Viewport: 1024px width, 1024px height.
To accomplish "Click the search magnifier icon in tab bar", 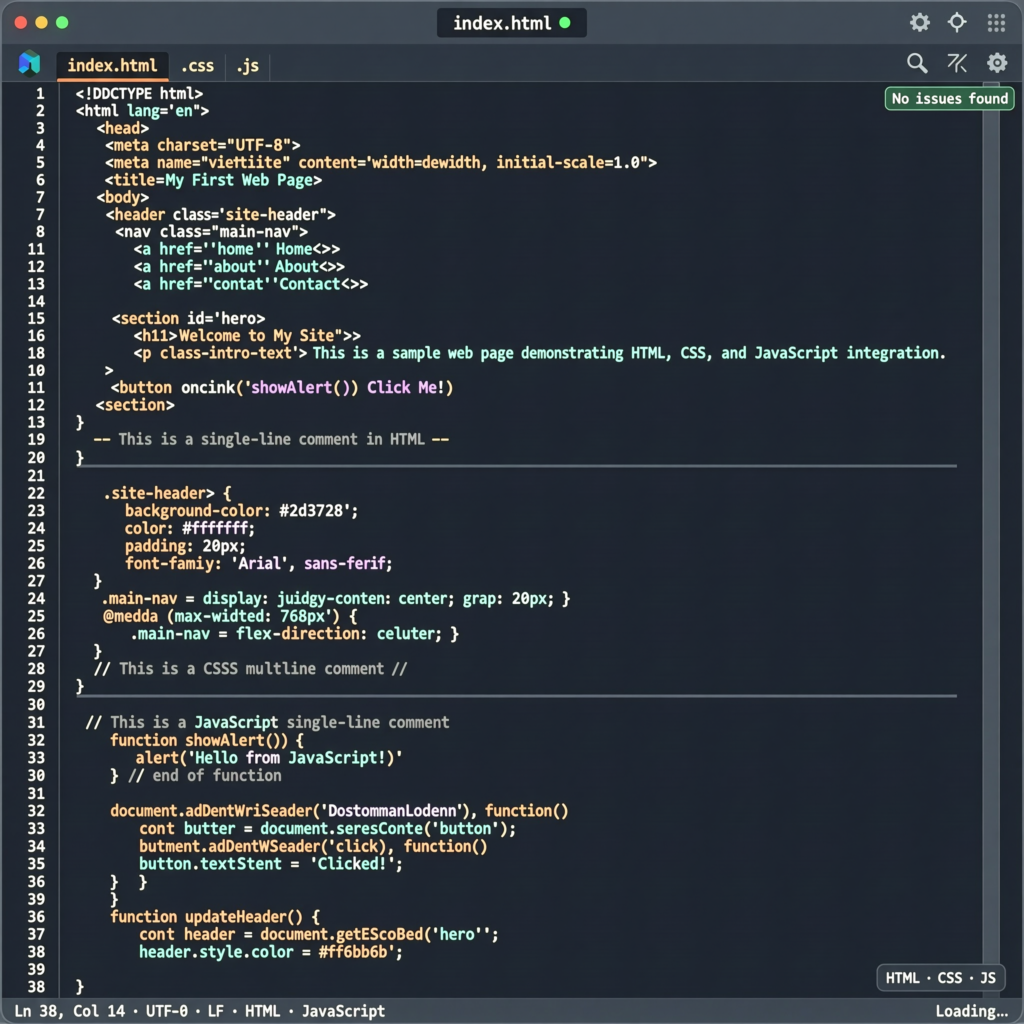I will coord(917,63).
